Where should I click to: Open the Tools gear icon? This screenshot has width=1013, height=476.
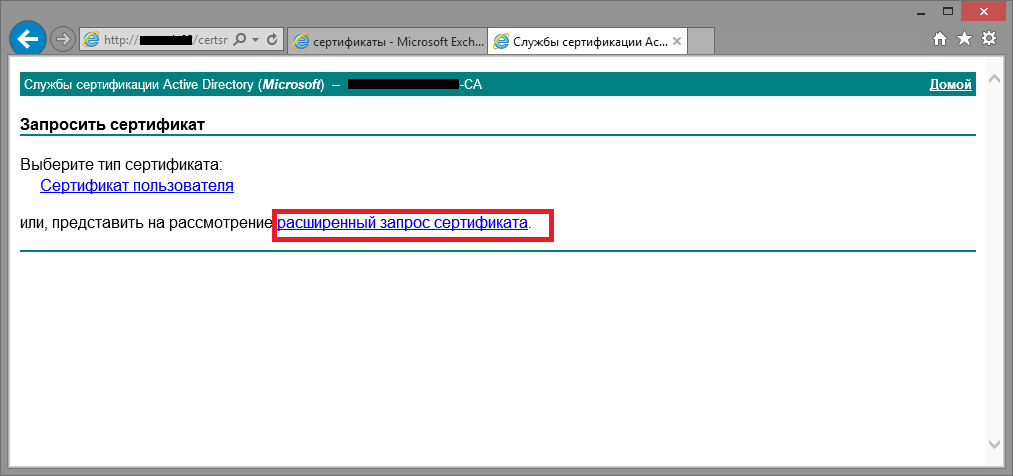tap(989, 39)
